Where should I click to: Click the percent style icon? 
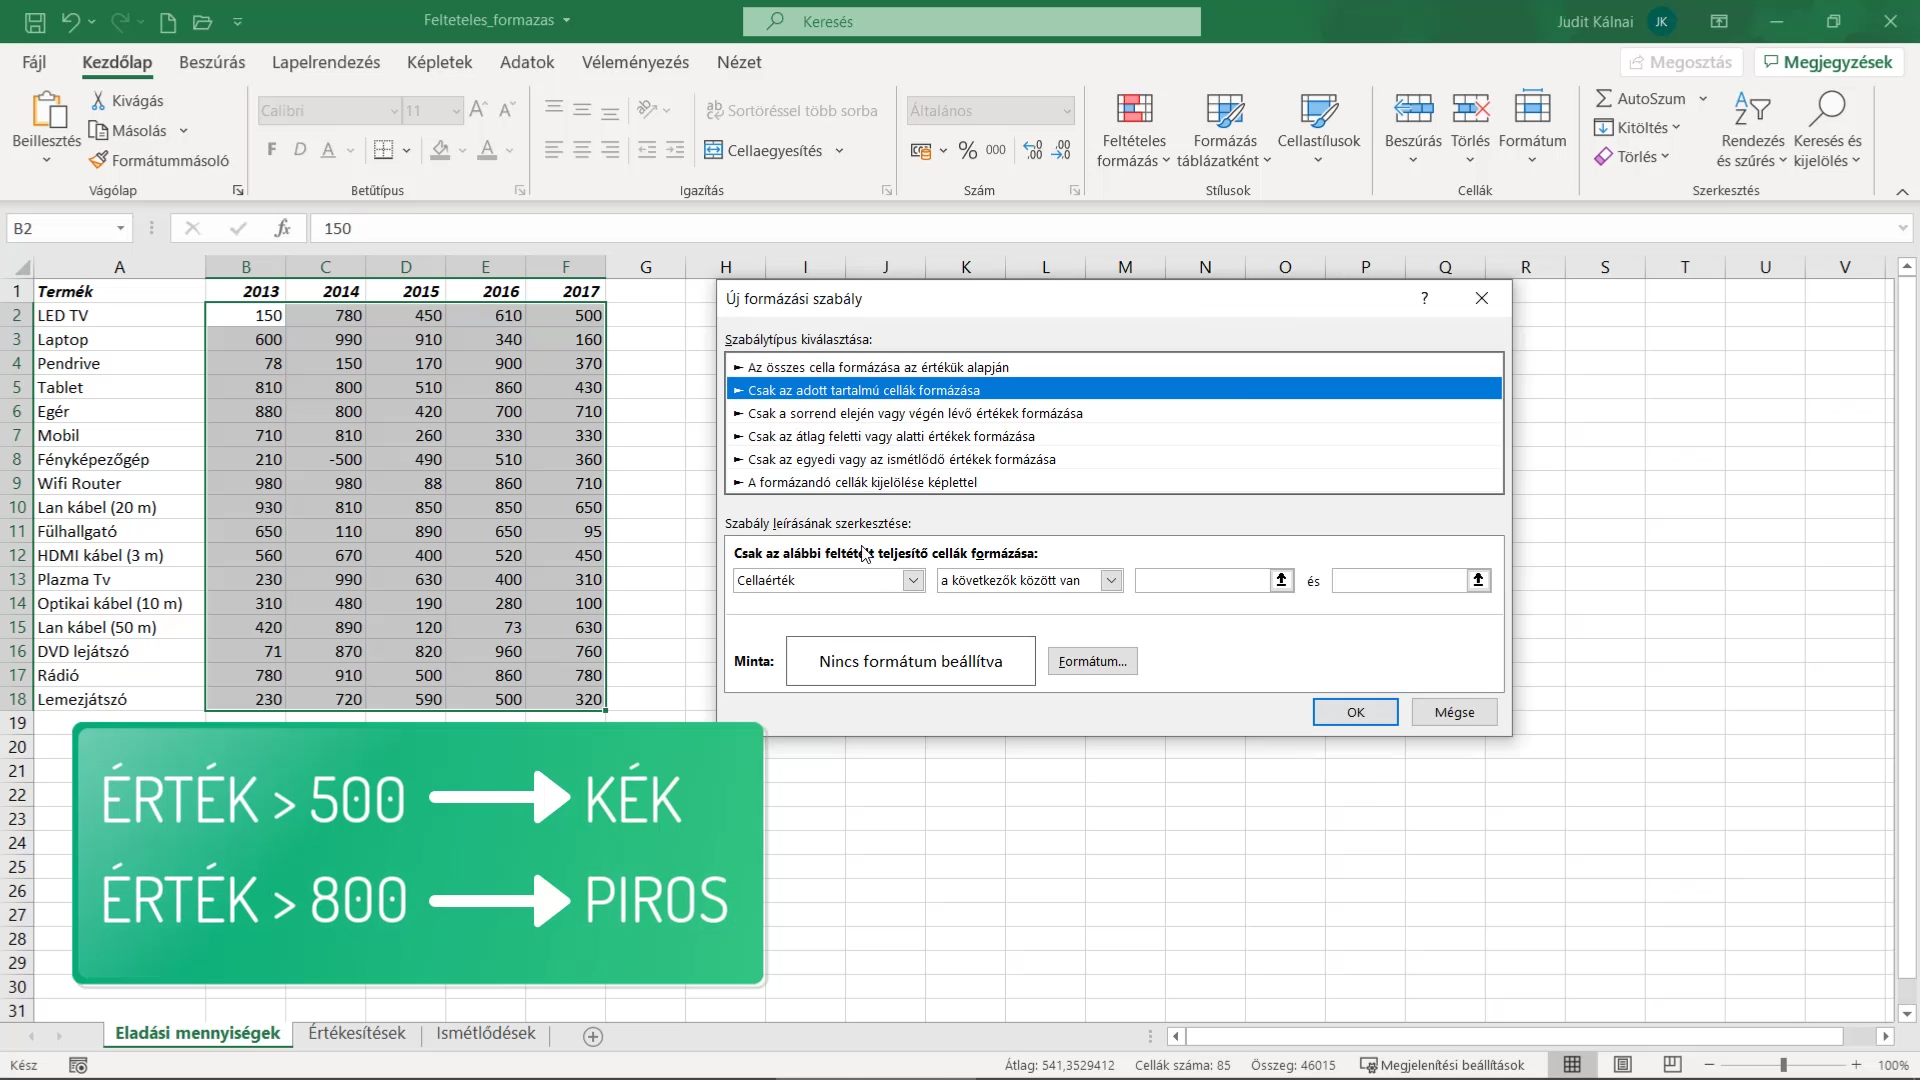pyautogui.click(x=967, y=150)
